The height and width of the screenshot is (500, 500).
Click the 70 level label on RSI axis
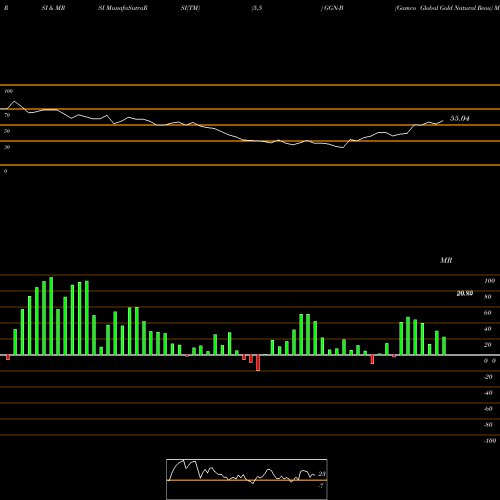7,115
